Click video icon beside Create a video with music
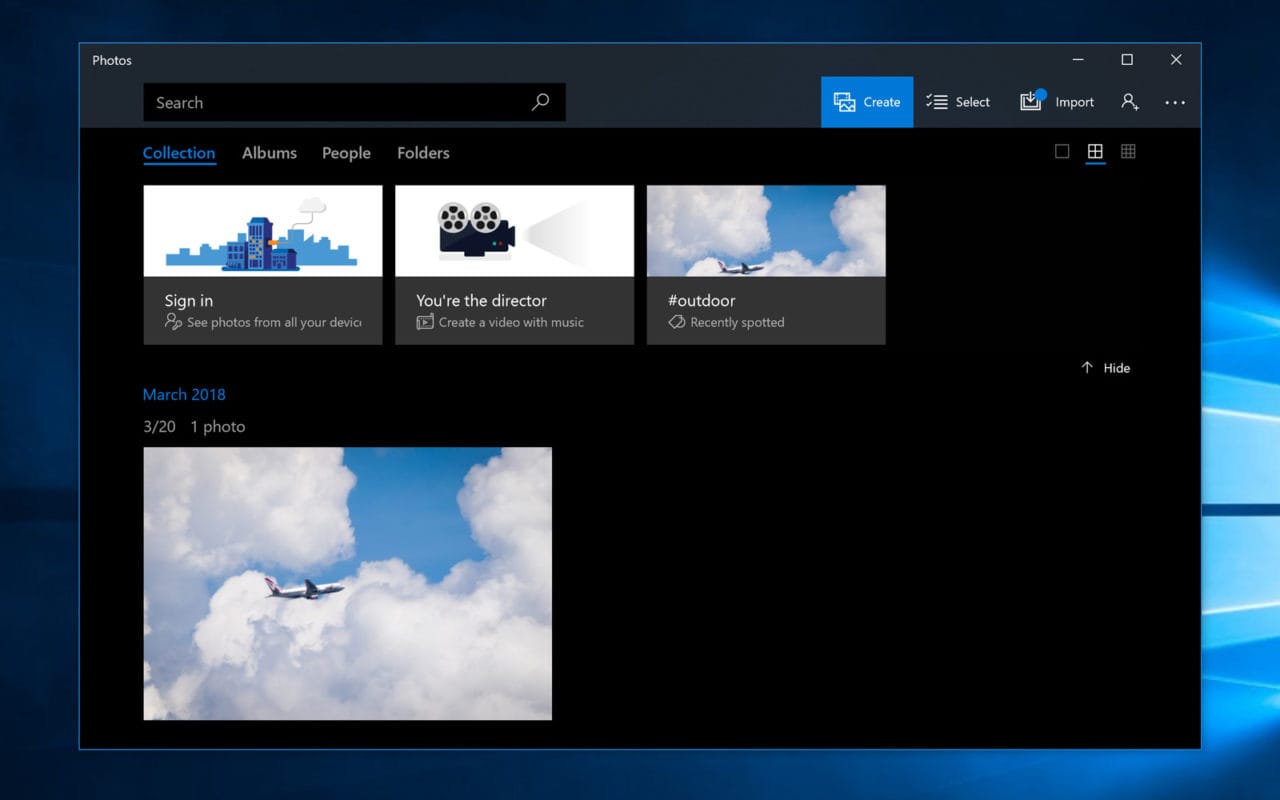 tap(425, 322)
